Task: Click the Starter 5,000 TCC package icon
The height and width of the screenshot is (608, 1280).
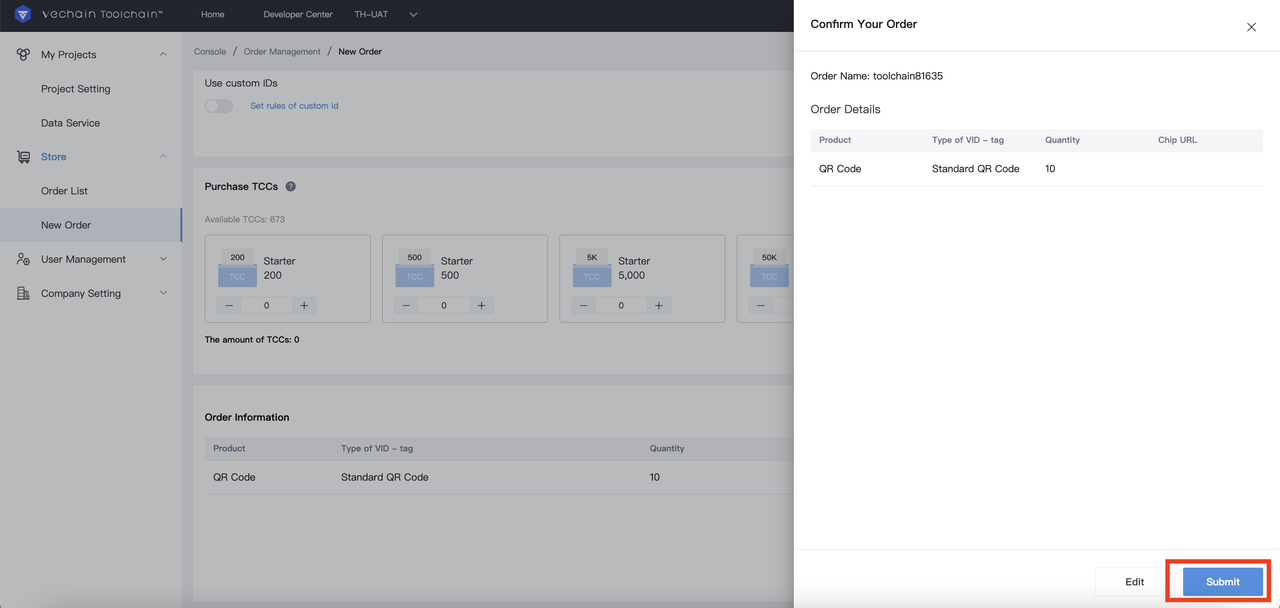Action: pyautogui.click(x=591, y=268)
